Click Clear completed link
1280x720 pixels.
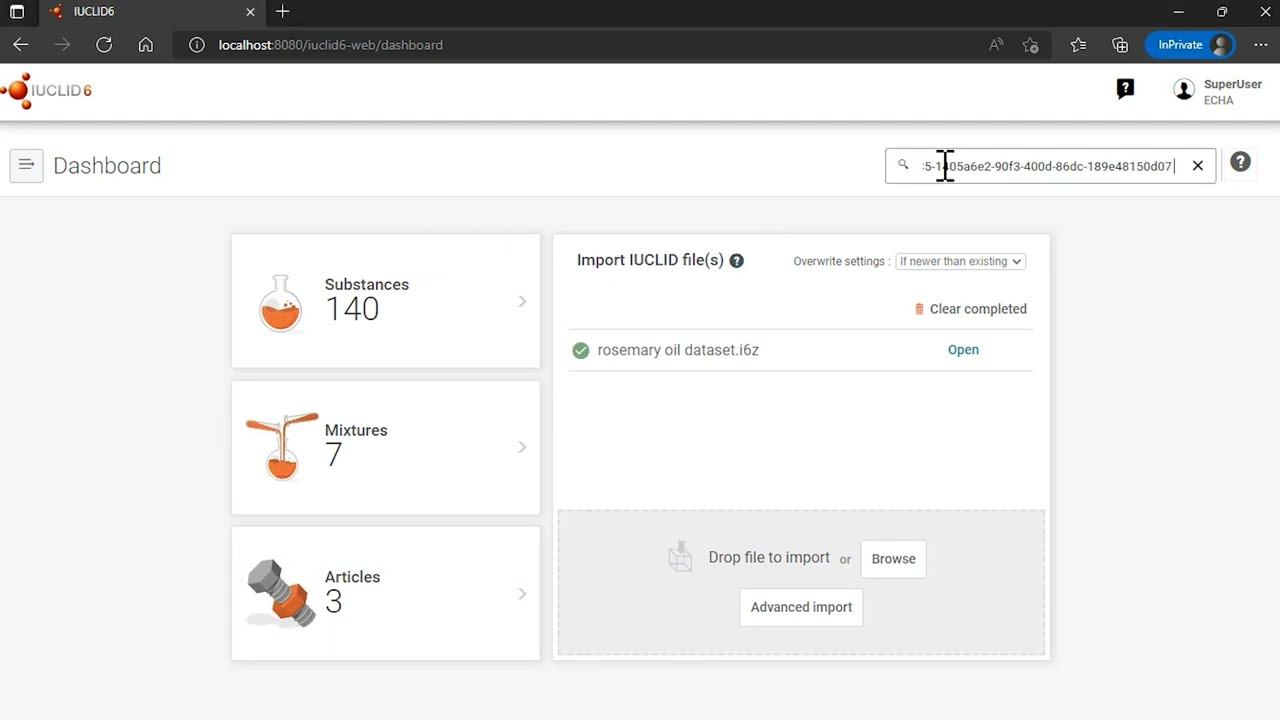click(x=978, y=309)
